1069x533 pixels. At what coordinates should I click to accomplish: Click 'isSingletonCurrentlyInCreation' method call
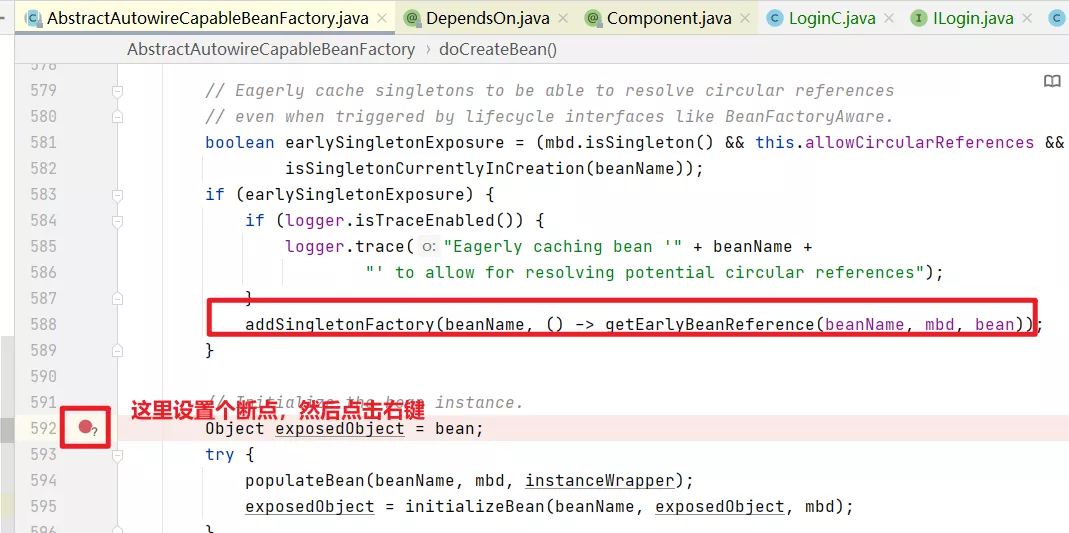435,169
